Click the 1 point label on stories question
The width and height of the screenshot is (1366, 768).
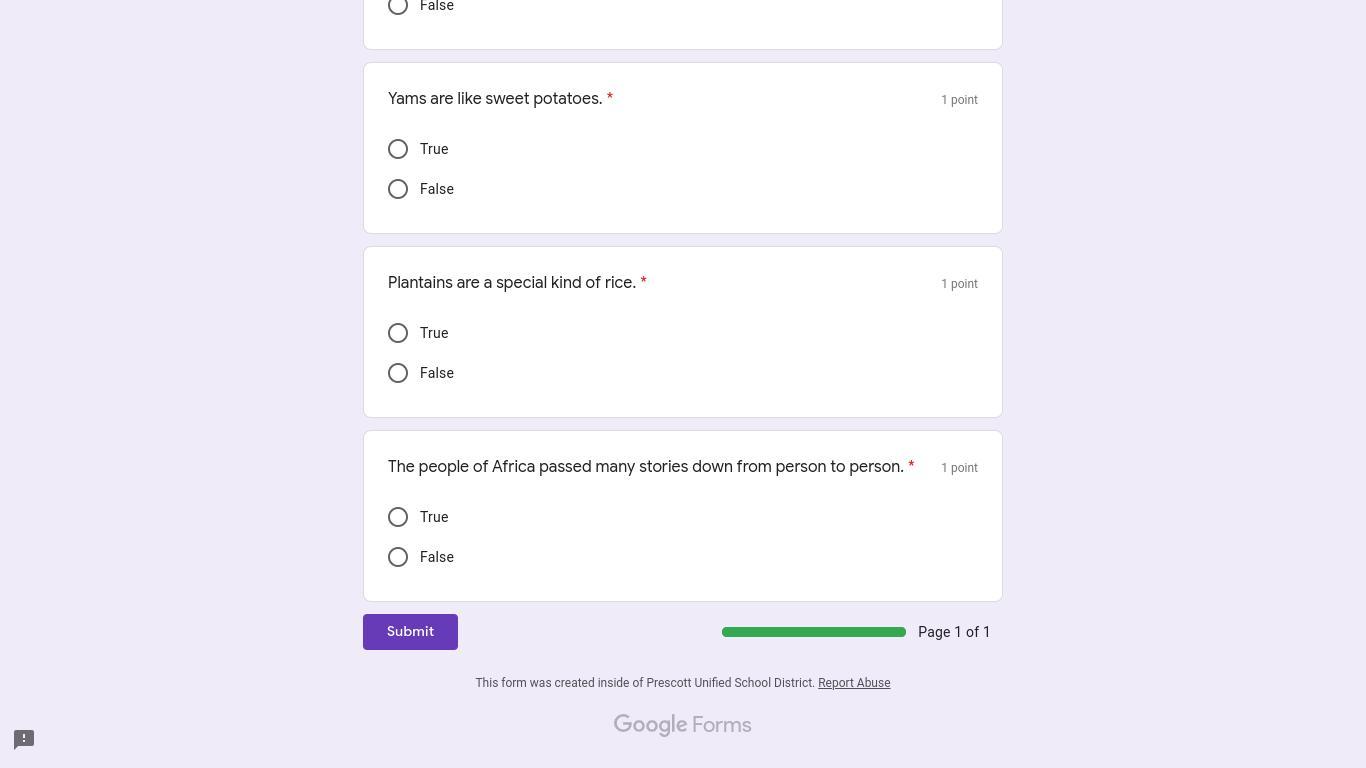point(959,468)
